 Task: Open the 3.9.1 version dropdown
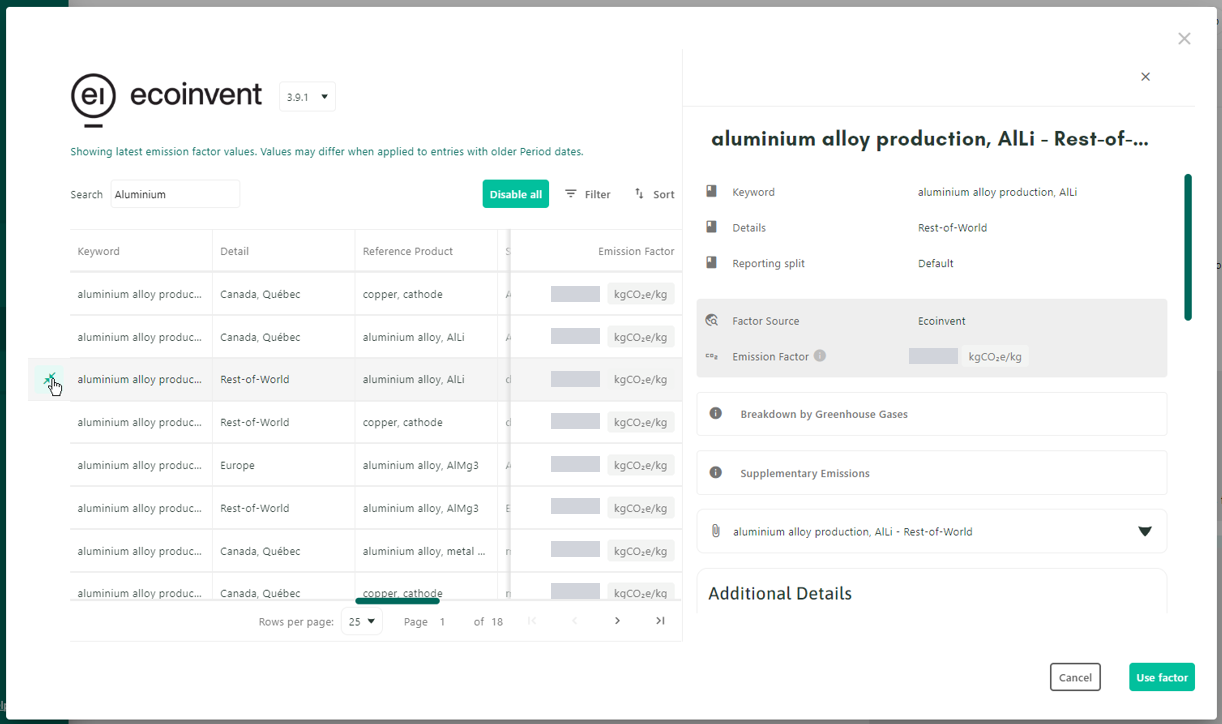(307, 97)
